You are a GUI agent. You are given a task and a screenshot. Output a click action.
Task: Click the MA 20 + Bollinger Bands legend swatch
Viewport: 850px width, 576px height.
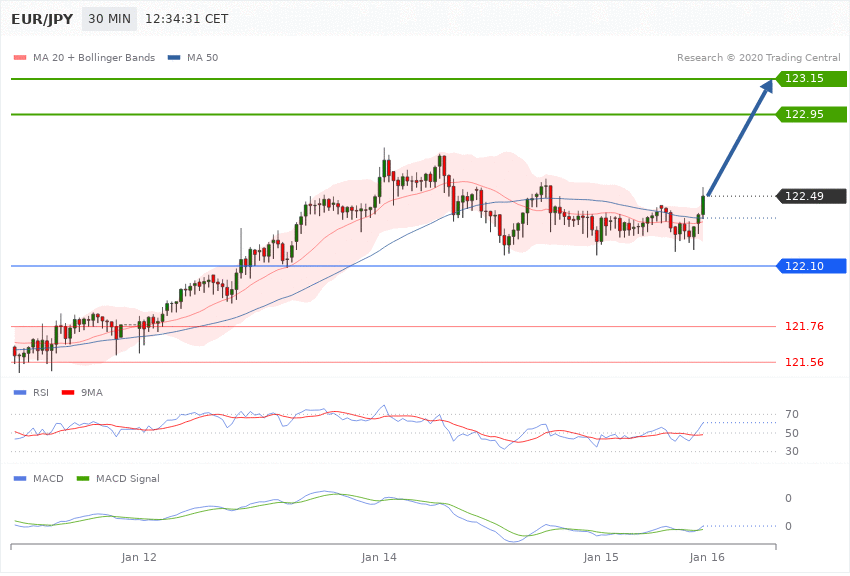[x=20, y=57]
